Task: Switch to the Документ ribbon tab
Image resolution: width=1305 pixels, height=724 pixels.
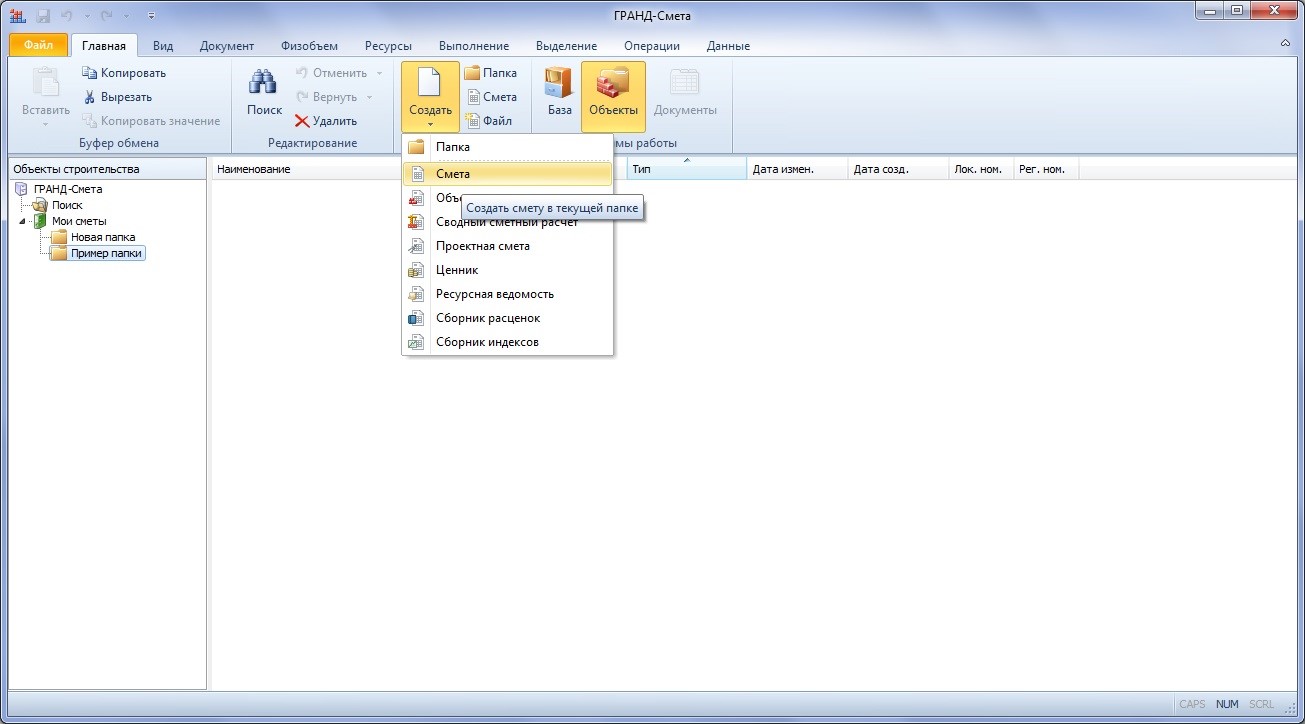Action: 227,46
